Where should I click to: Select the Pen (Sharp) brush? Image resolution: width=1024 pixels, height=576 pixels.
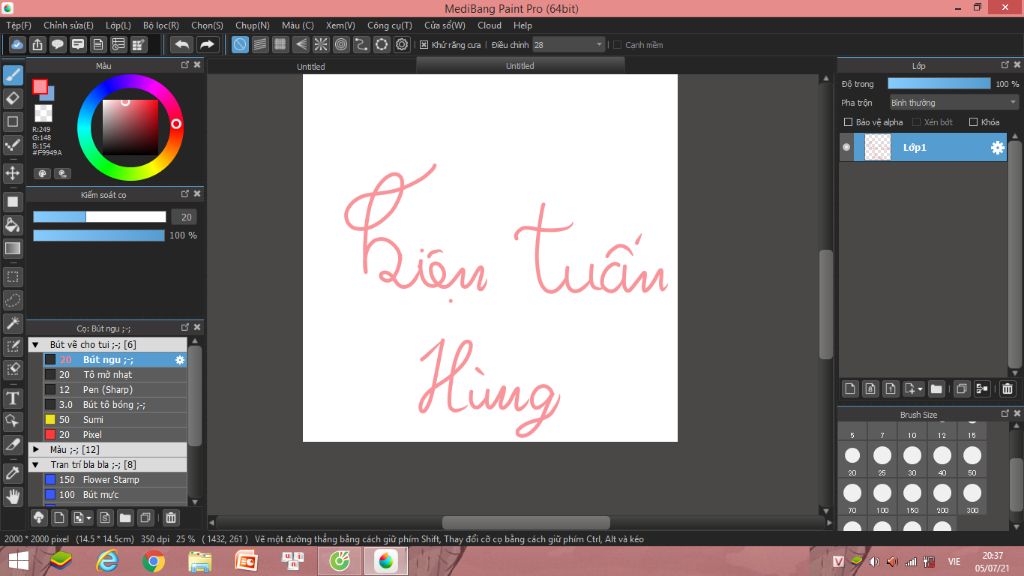(x=115, y=390)
